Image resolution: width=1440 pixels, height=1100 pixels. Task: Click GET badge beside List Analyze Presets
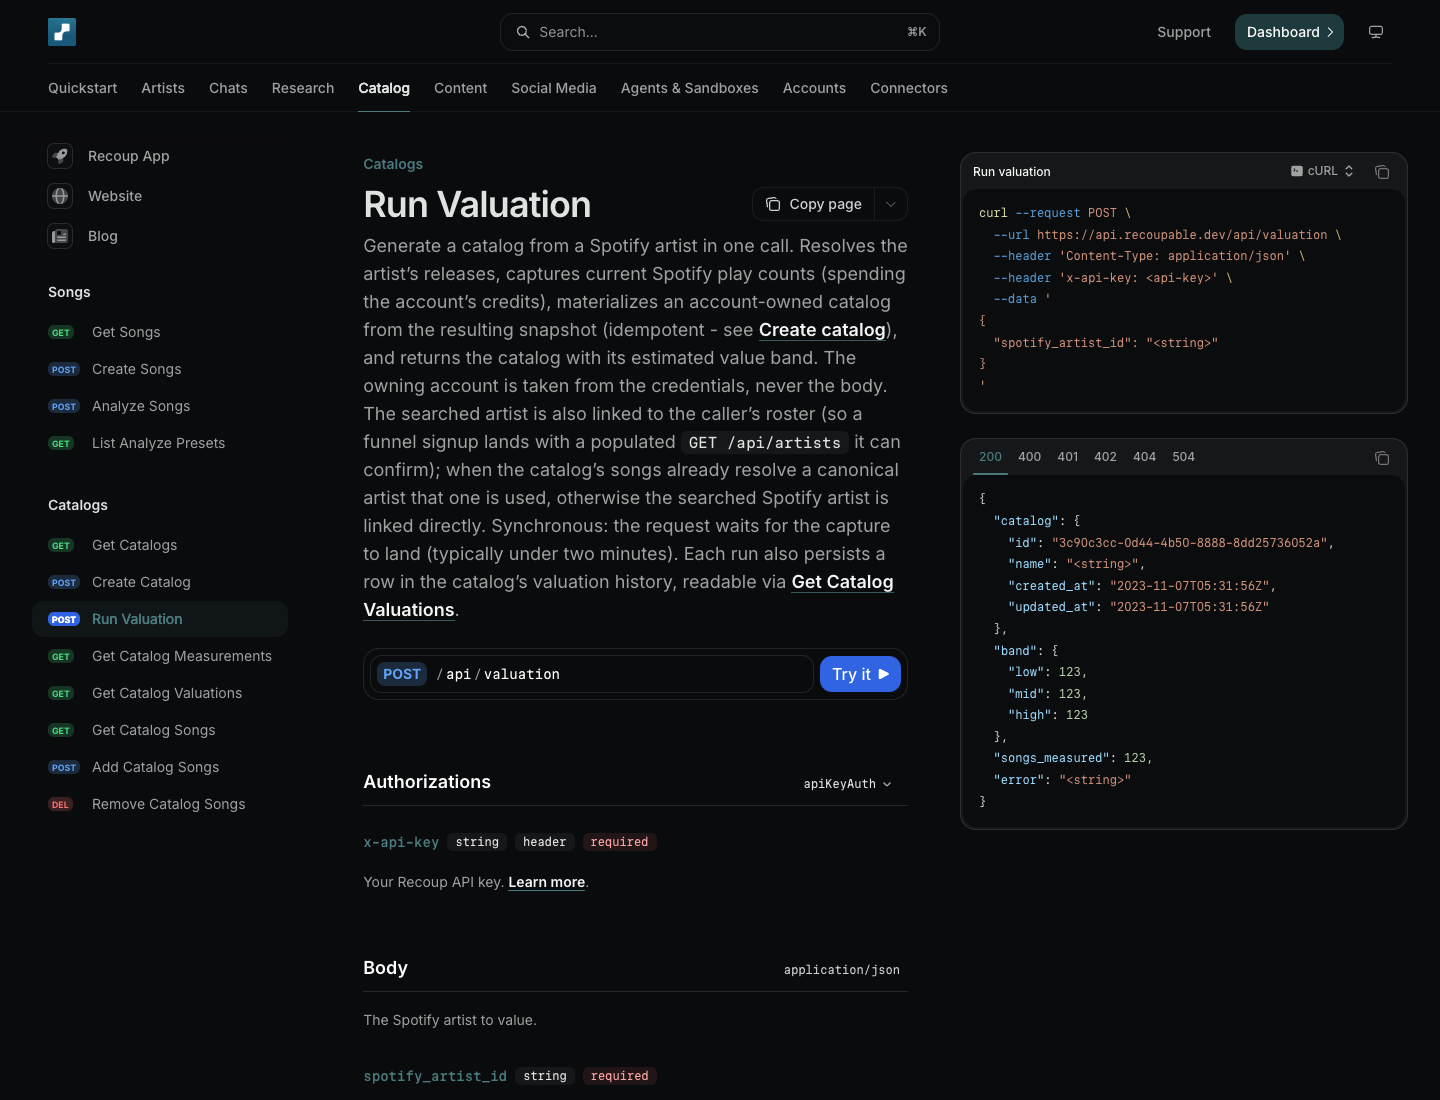(61, 444)
